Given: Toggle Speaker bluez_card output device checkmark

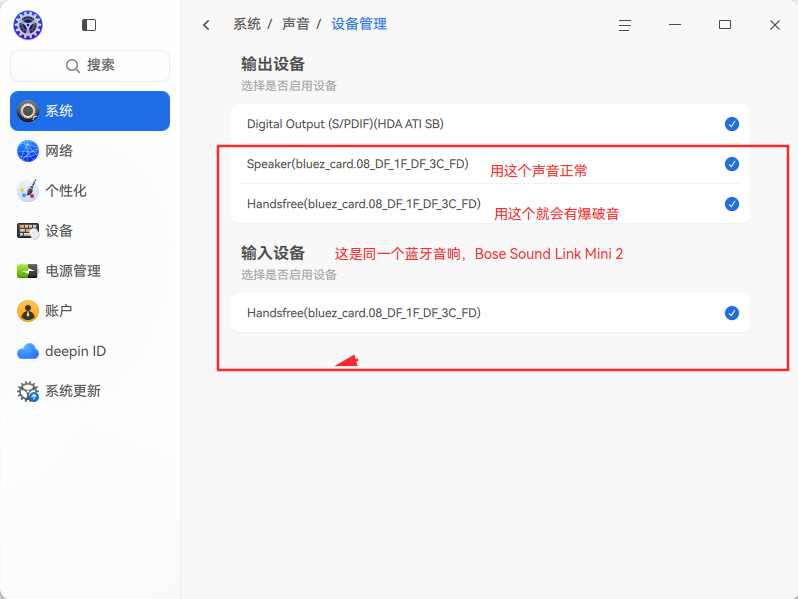Looking at the screenshot, I should (732, 164).
